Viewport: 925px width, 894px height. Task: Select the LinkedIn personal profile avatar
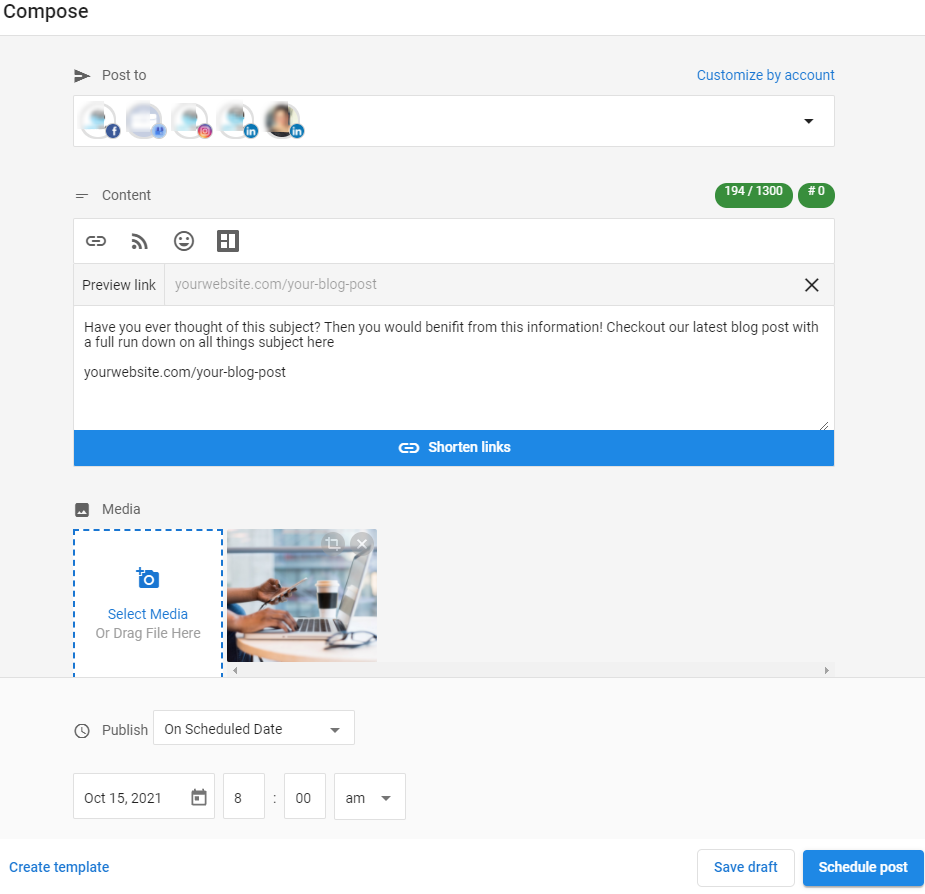click(283, 121)
